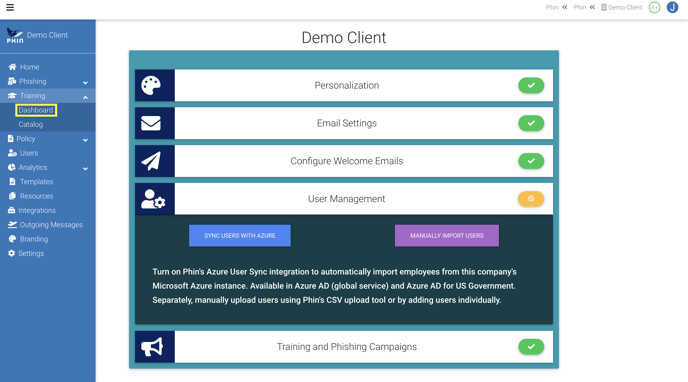Toggle the Email Settings green check status

(531, 123)
